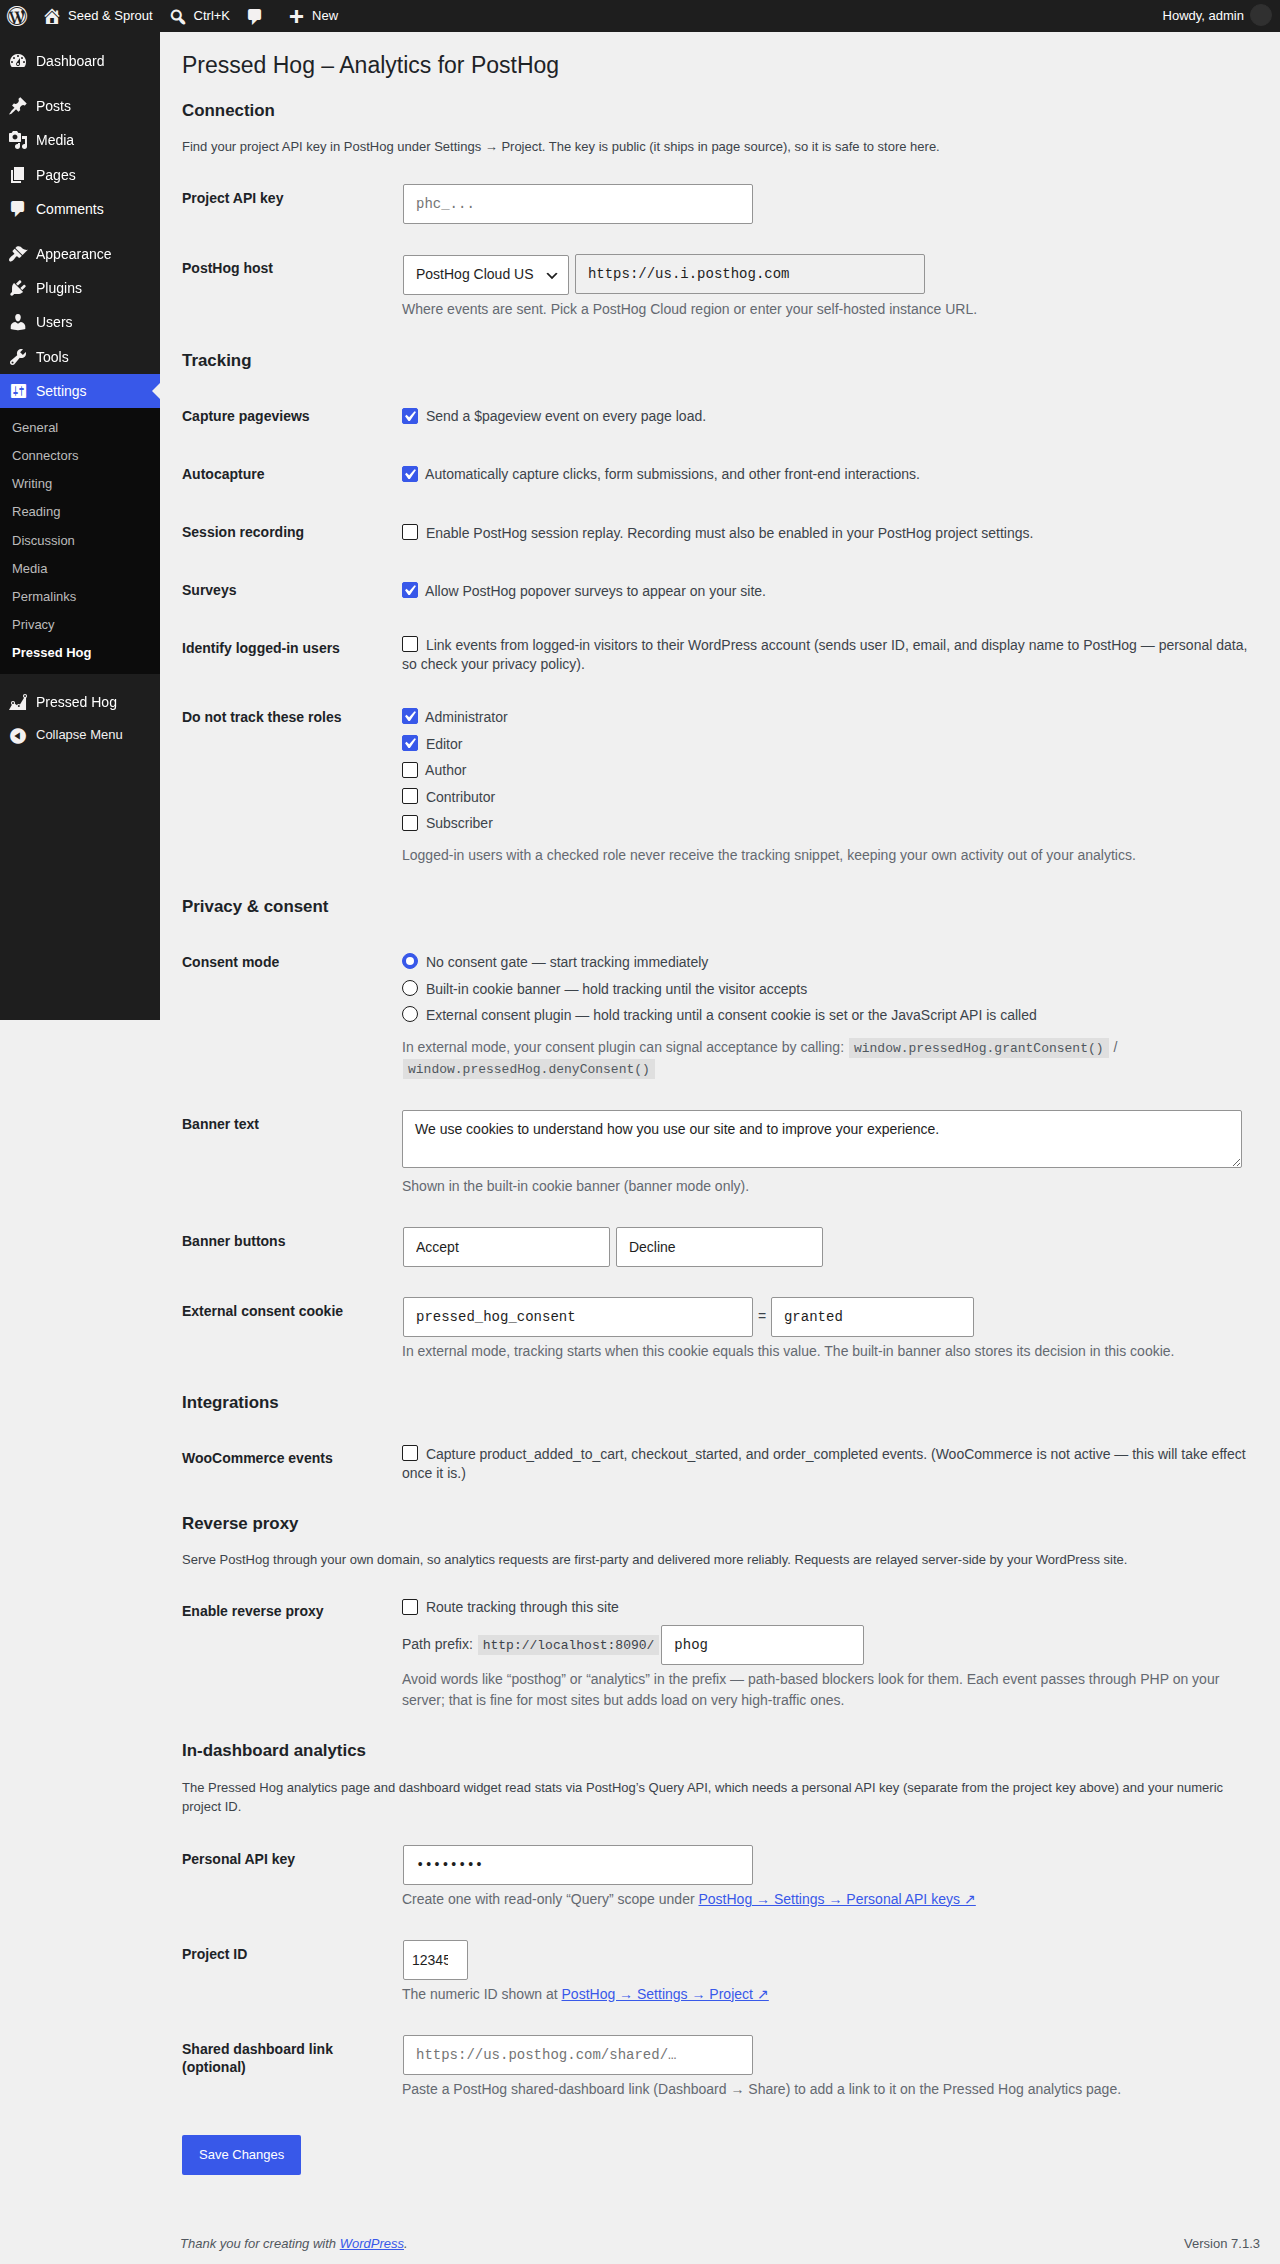Focus the Project API key field
This screenshot has width=1280, height=2264.
[578, 204]
